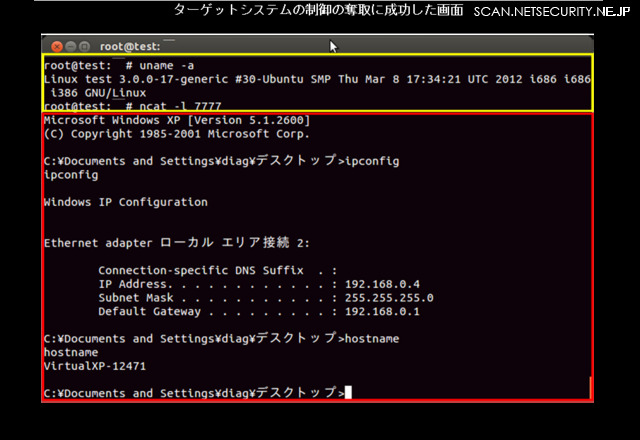
Task: Click the Subnet Mask value 255.255.255.0
Action: click(389, 298)
